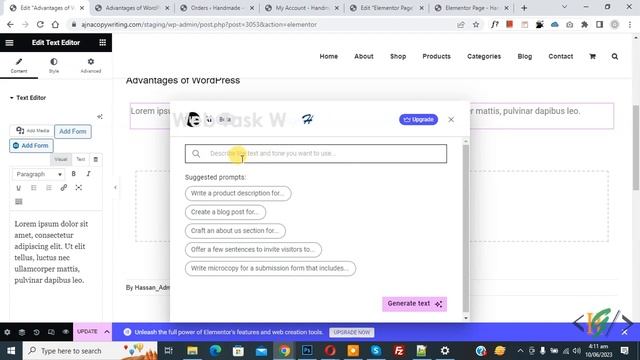Expand the save options arrow next to UPDATE
The width and height of the screenshot is (640, 360).
107,332
